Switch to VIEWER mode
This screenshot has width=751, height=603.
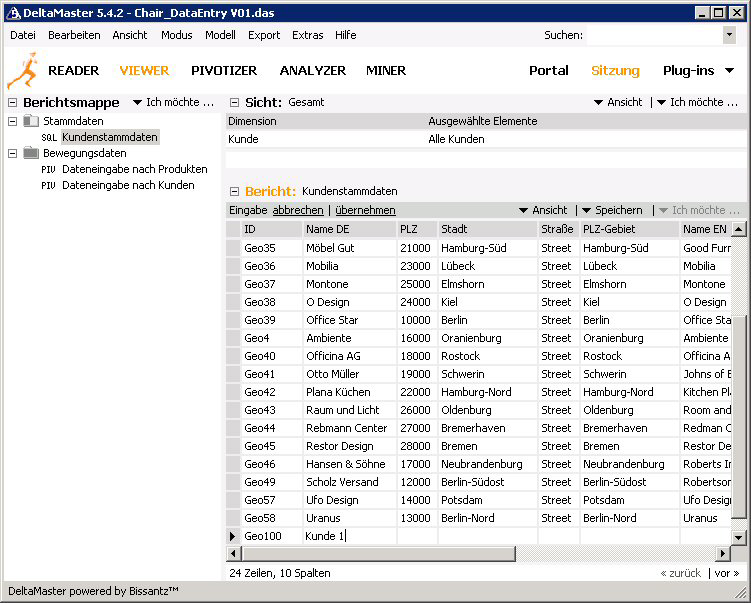pos(144,71)
